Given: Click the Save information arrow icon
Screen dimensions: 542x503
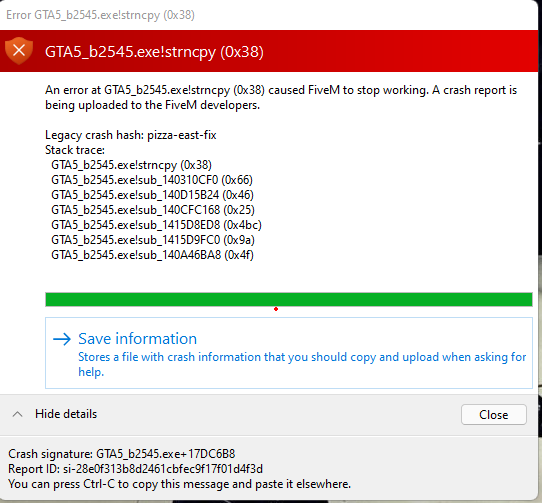Looking at the screenshot, I should pyautogui.click(x=62, y=339).
